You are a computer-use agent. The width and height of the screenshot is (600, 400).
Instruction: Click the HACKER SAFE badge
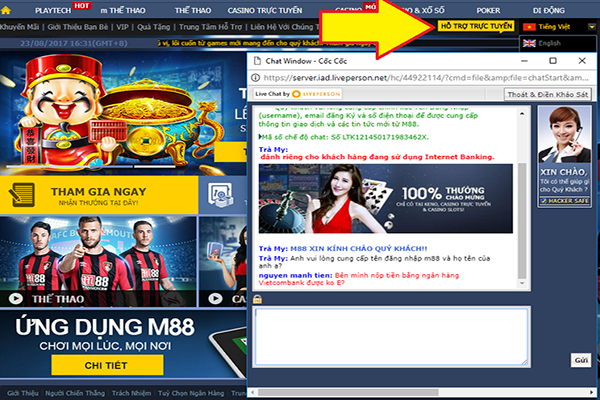point(564,201)
